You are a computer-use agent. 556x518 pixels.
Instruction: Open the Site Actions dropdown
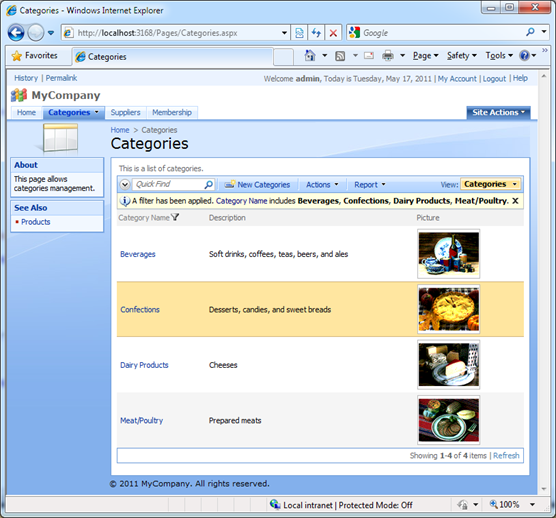(498, 112)
